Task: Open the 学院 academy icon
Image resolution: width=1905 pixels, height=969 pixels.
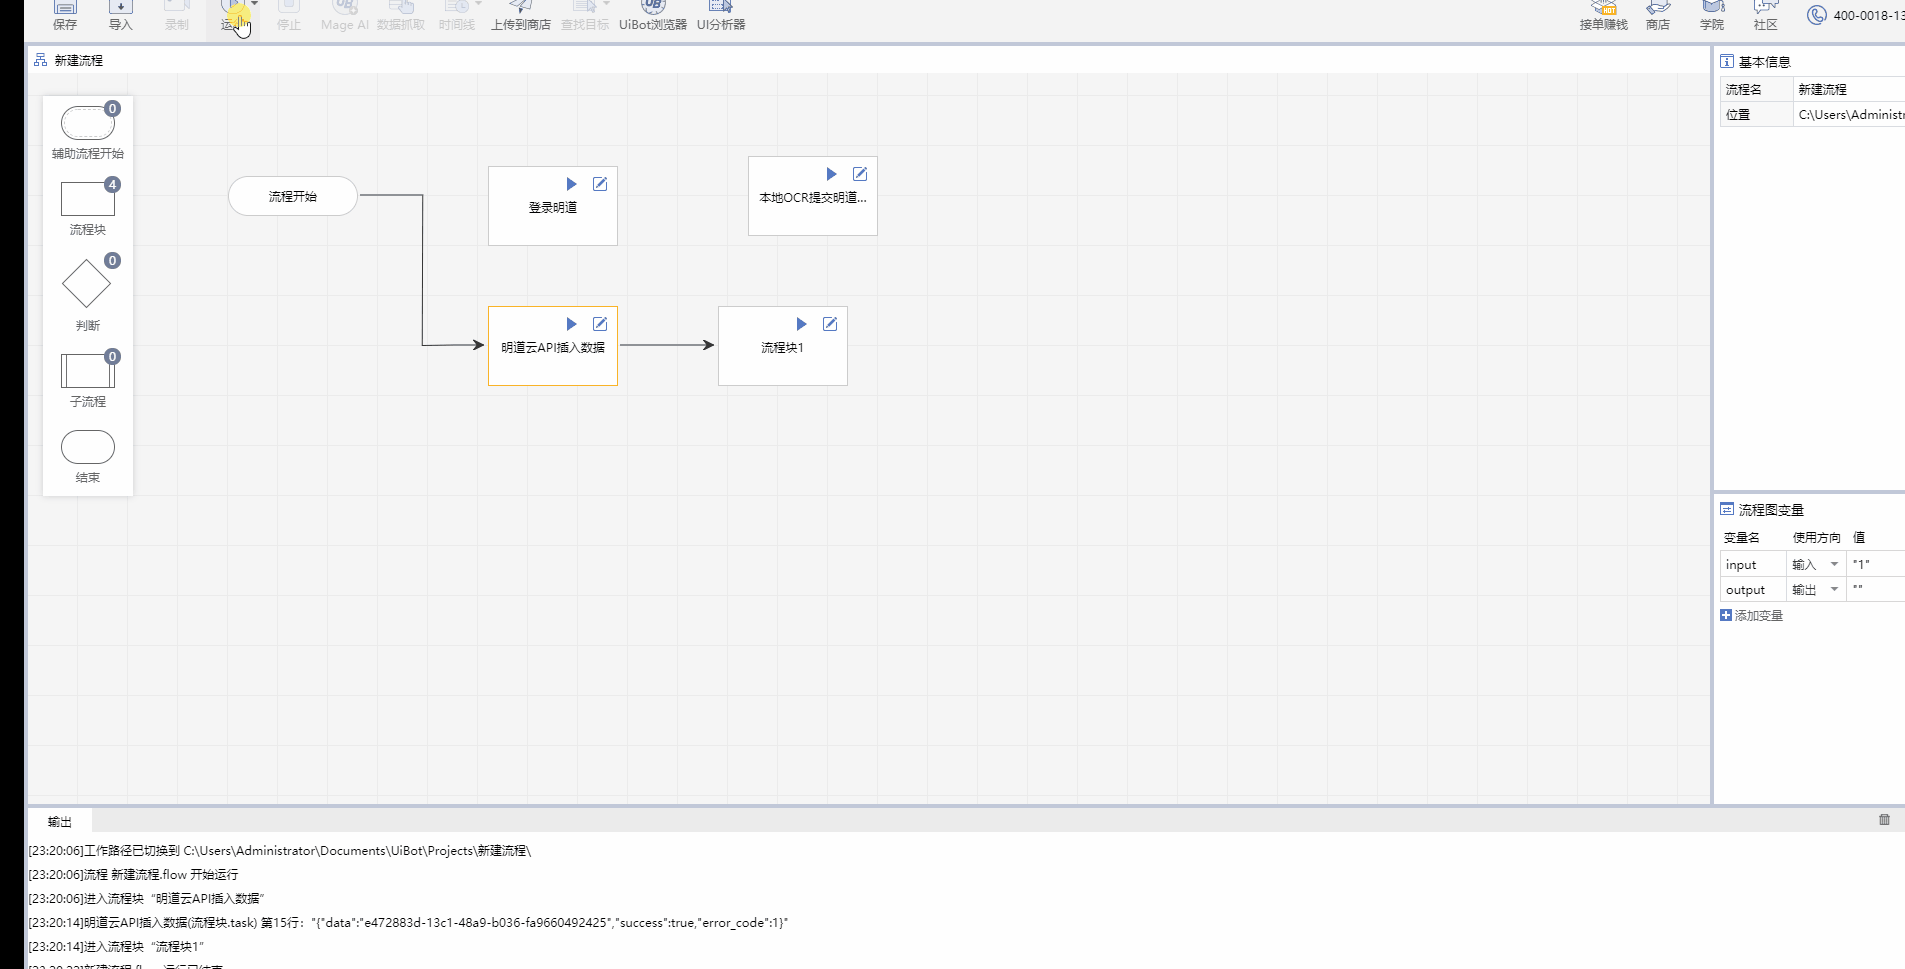Action: coord(1712,16)
